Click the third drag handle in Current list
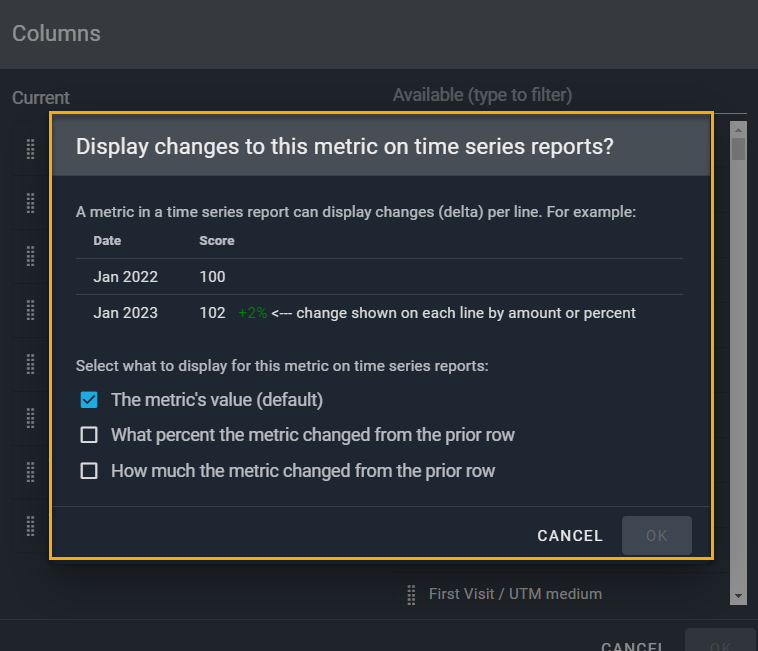Screen dimensions: 758x651 [30, 256]
